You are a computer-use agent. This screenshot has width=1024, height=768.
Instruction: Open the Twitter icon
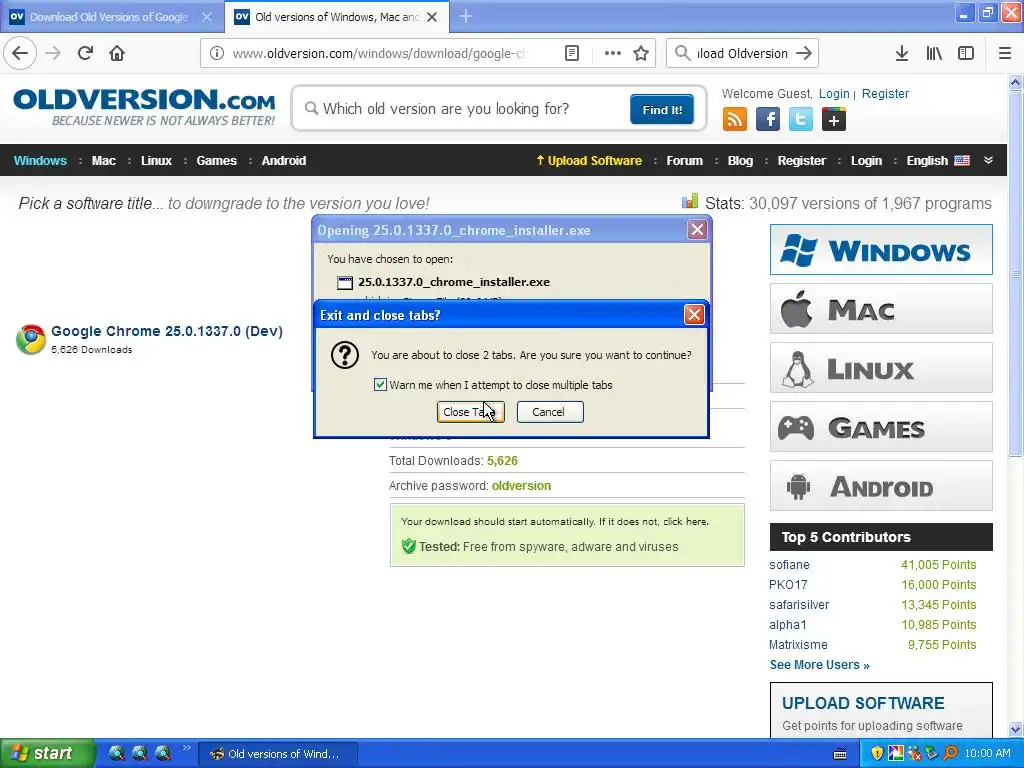tap(801, 120)
